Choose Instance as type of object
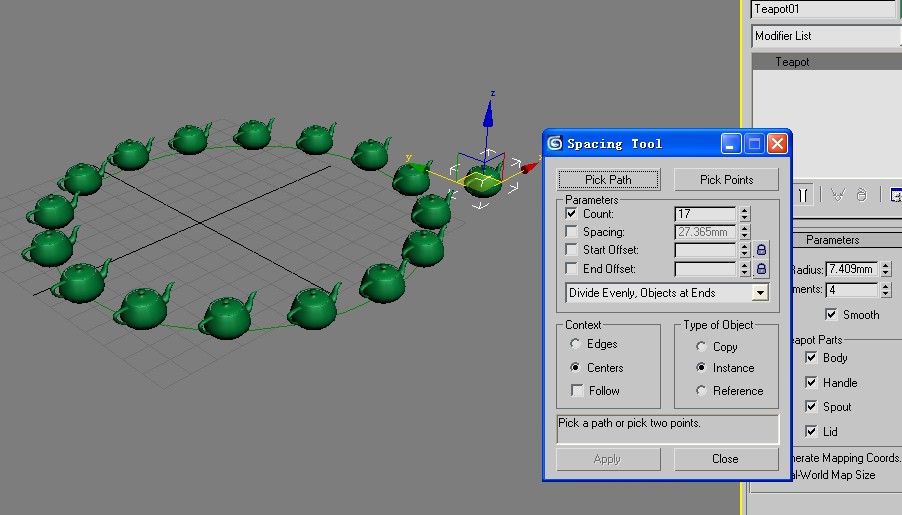The width and height of the screenshot is (902, 515). click(701, 367)
